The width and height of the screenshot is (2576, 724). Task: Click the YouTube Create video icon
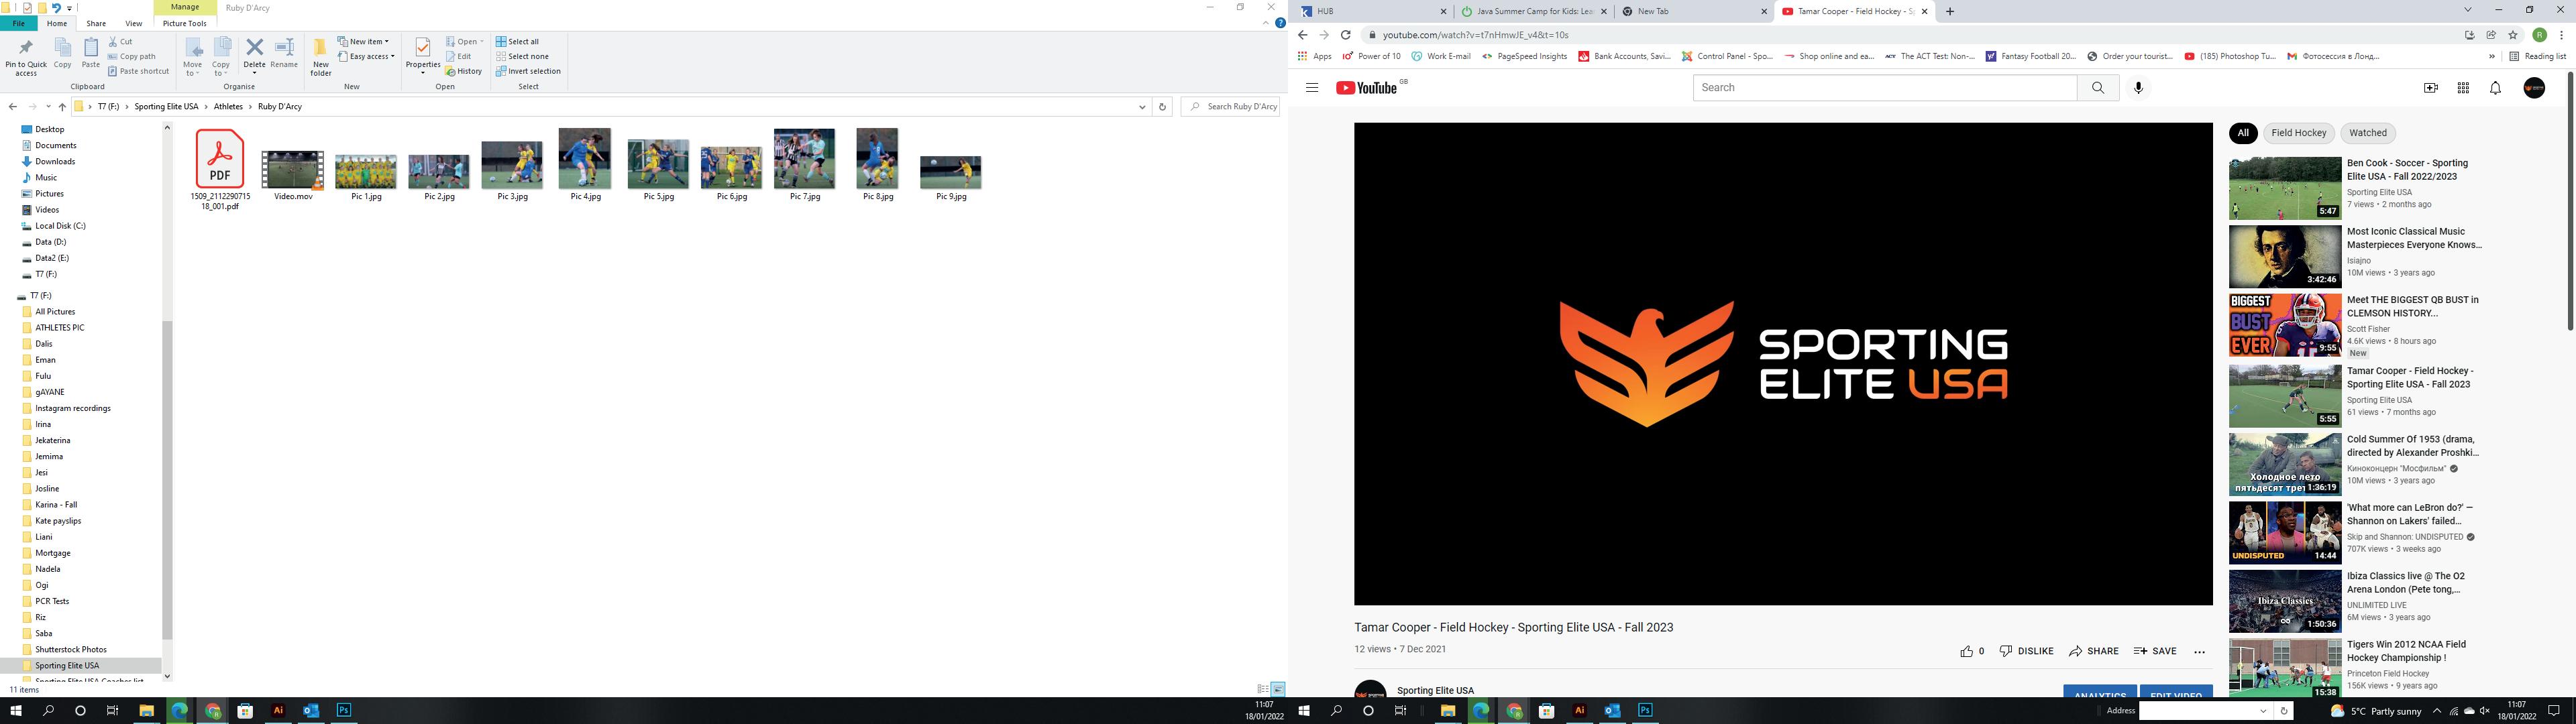click(x=2431, y=88)
